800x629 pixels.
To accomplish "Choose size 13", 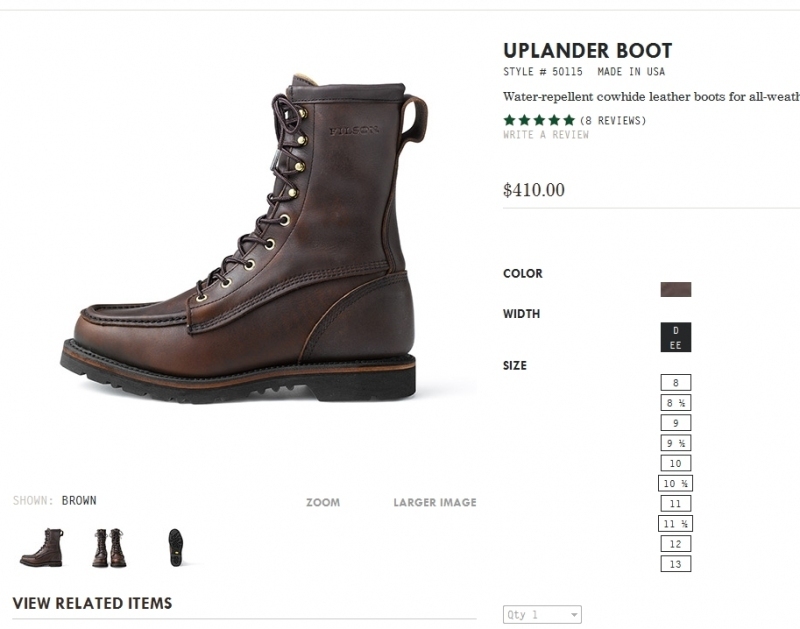I will point(676,564).
